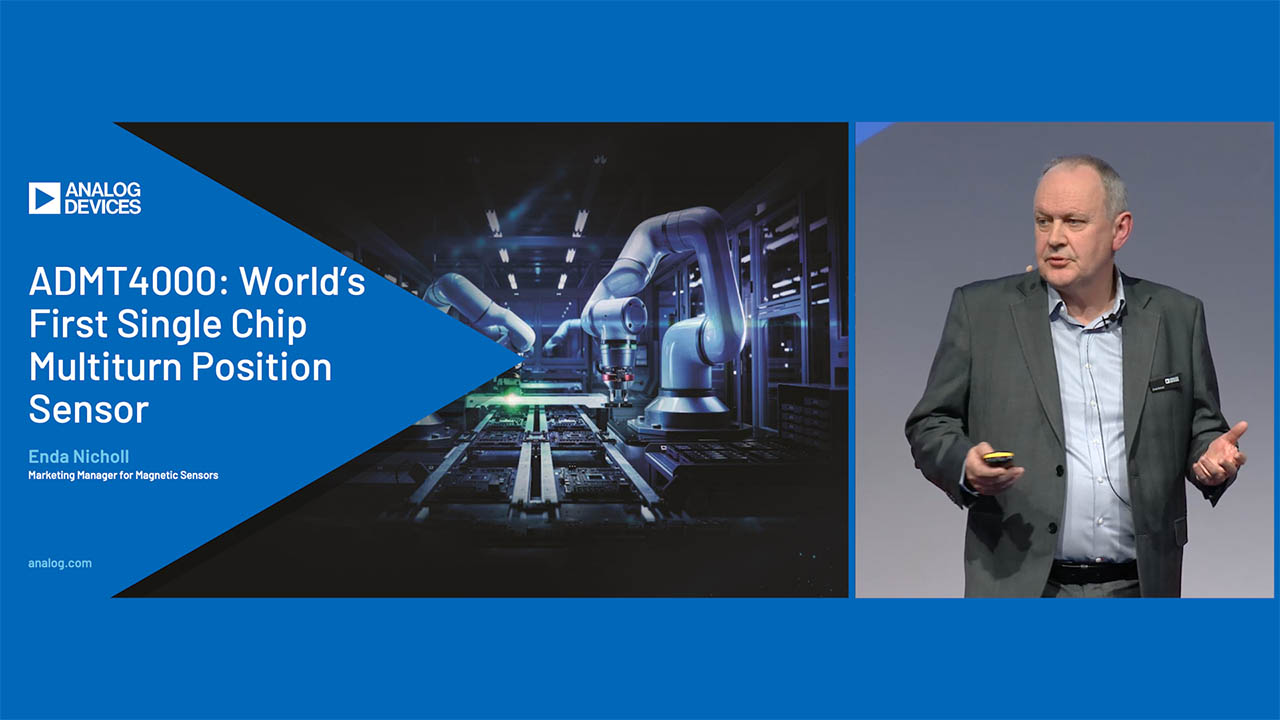The image size is (1280, 720).
Task: Click the lapel mic clipped to shirt
Action: click(1107, 321)
